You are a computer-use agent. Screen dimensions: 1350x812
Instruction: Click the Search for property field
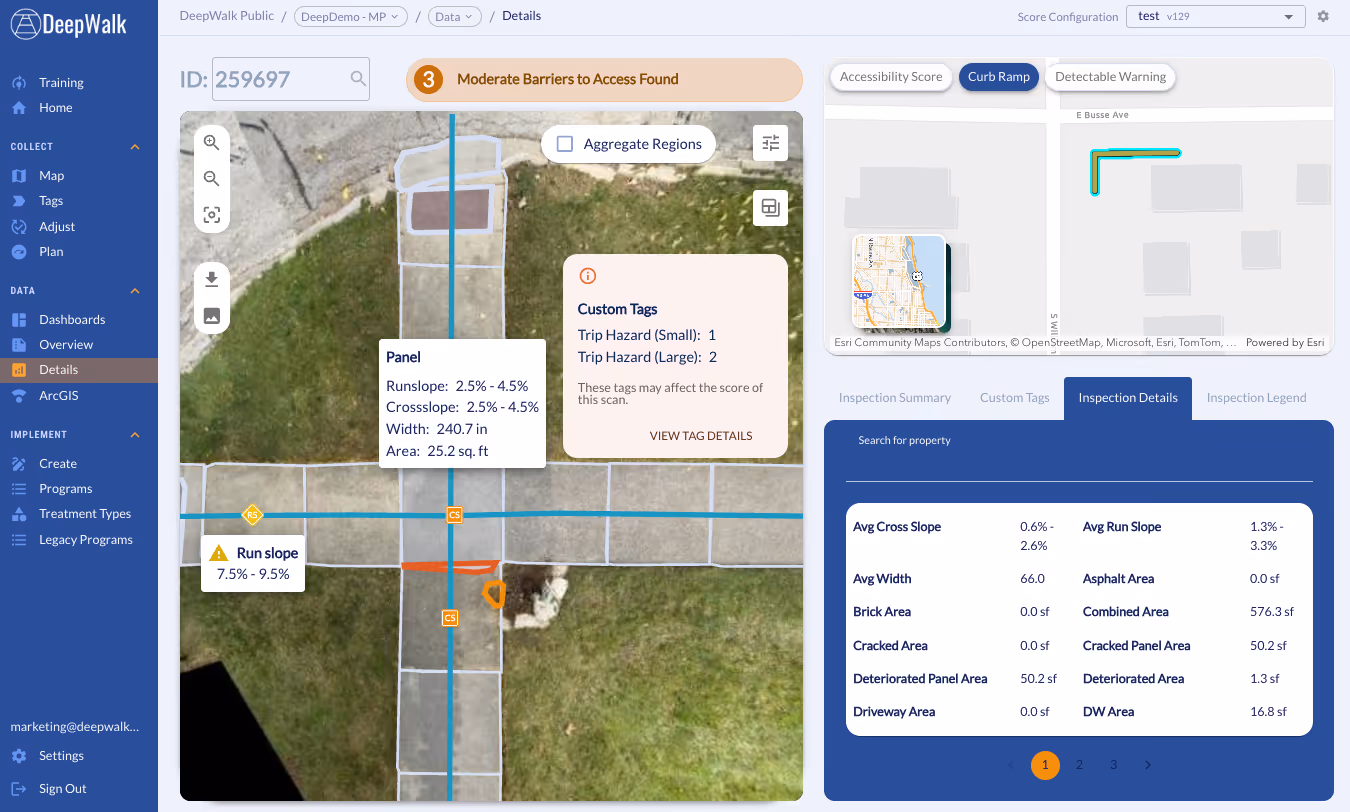pyautogui.click(x=1079, y=460)
